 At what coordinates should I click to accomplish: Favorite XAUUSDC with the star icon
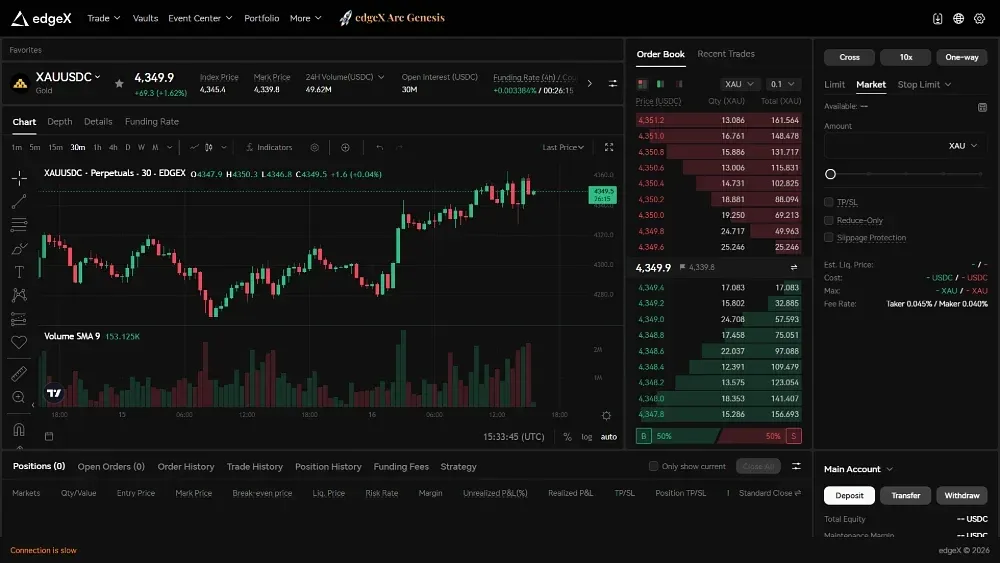(x=119, y=84)
